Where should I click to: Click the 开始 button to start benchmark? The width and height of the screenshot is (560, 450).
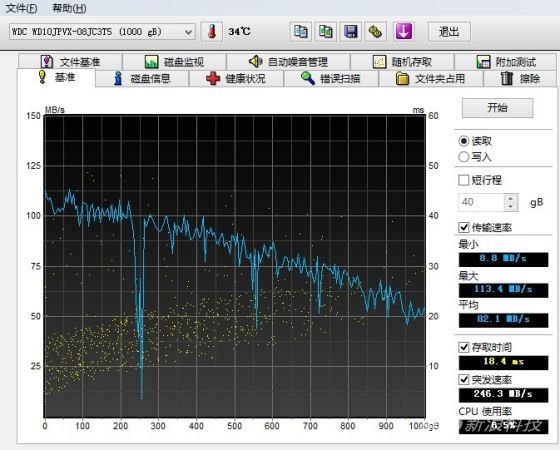pos(498,108)
